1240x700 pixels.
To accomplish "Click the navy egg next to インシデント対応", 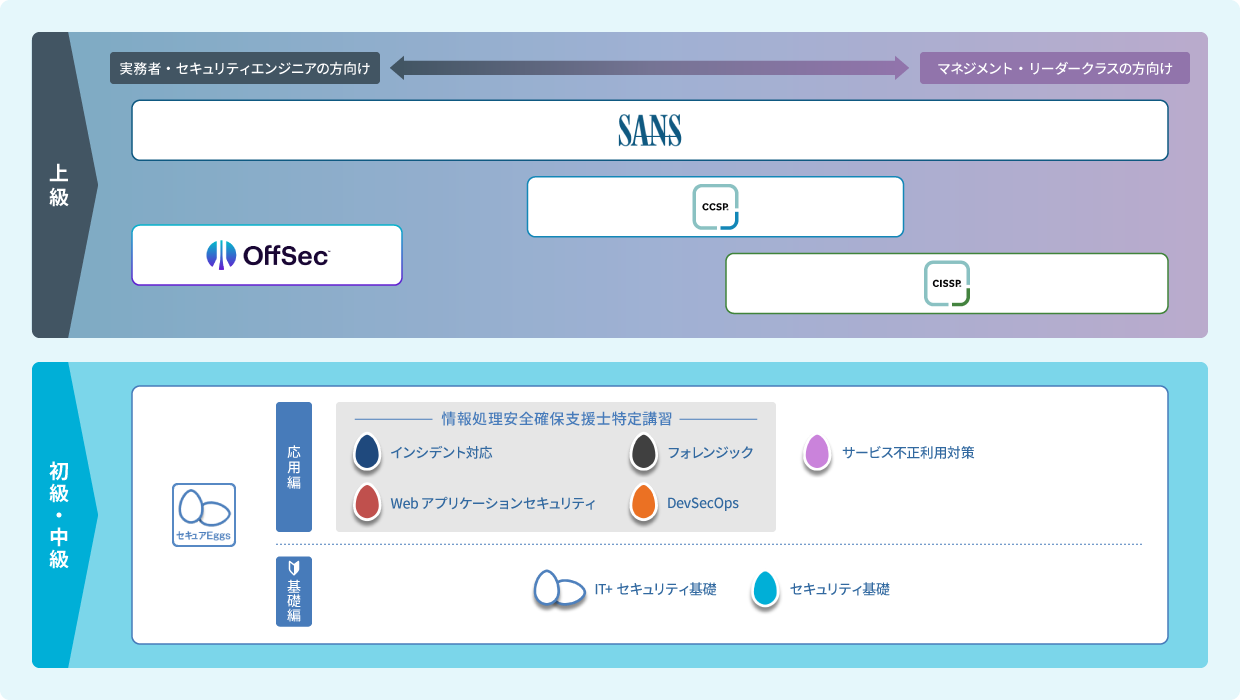I will tap(367, 452).
